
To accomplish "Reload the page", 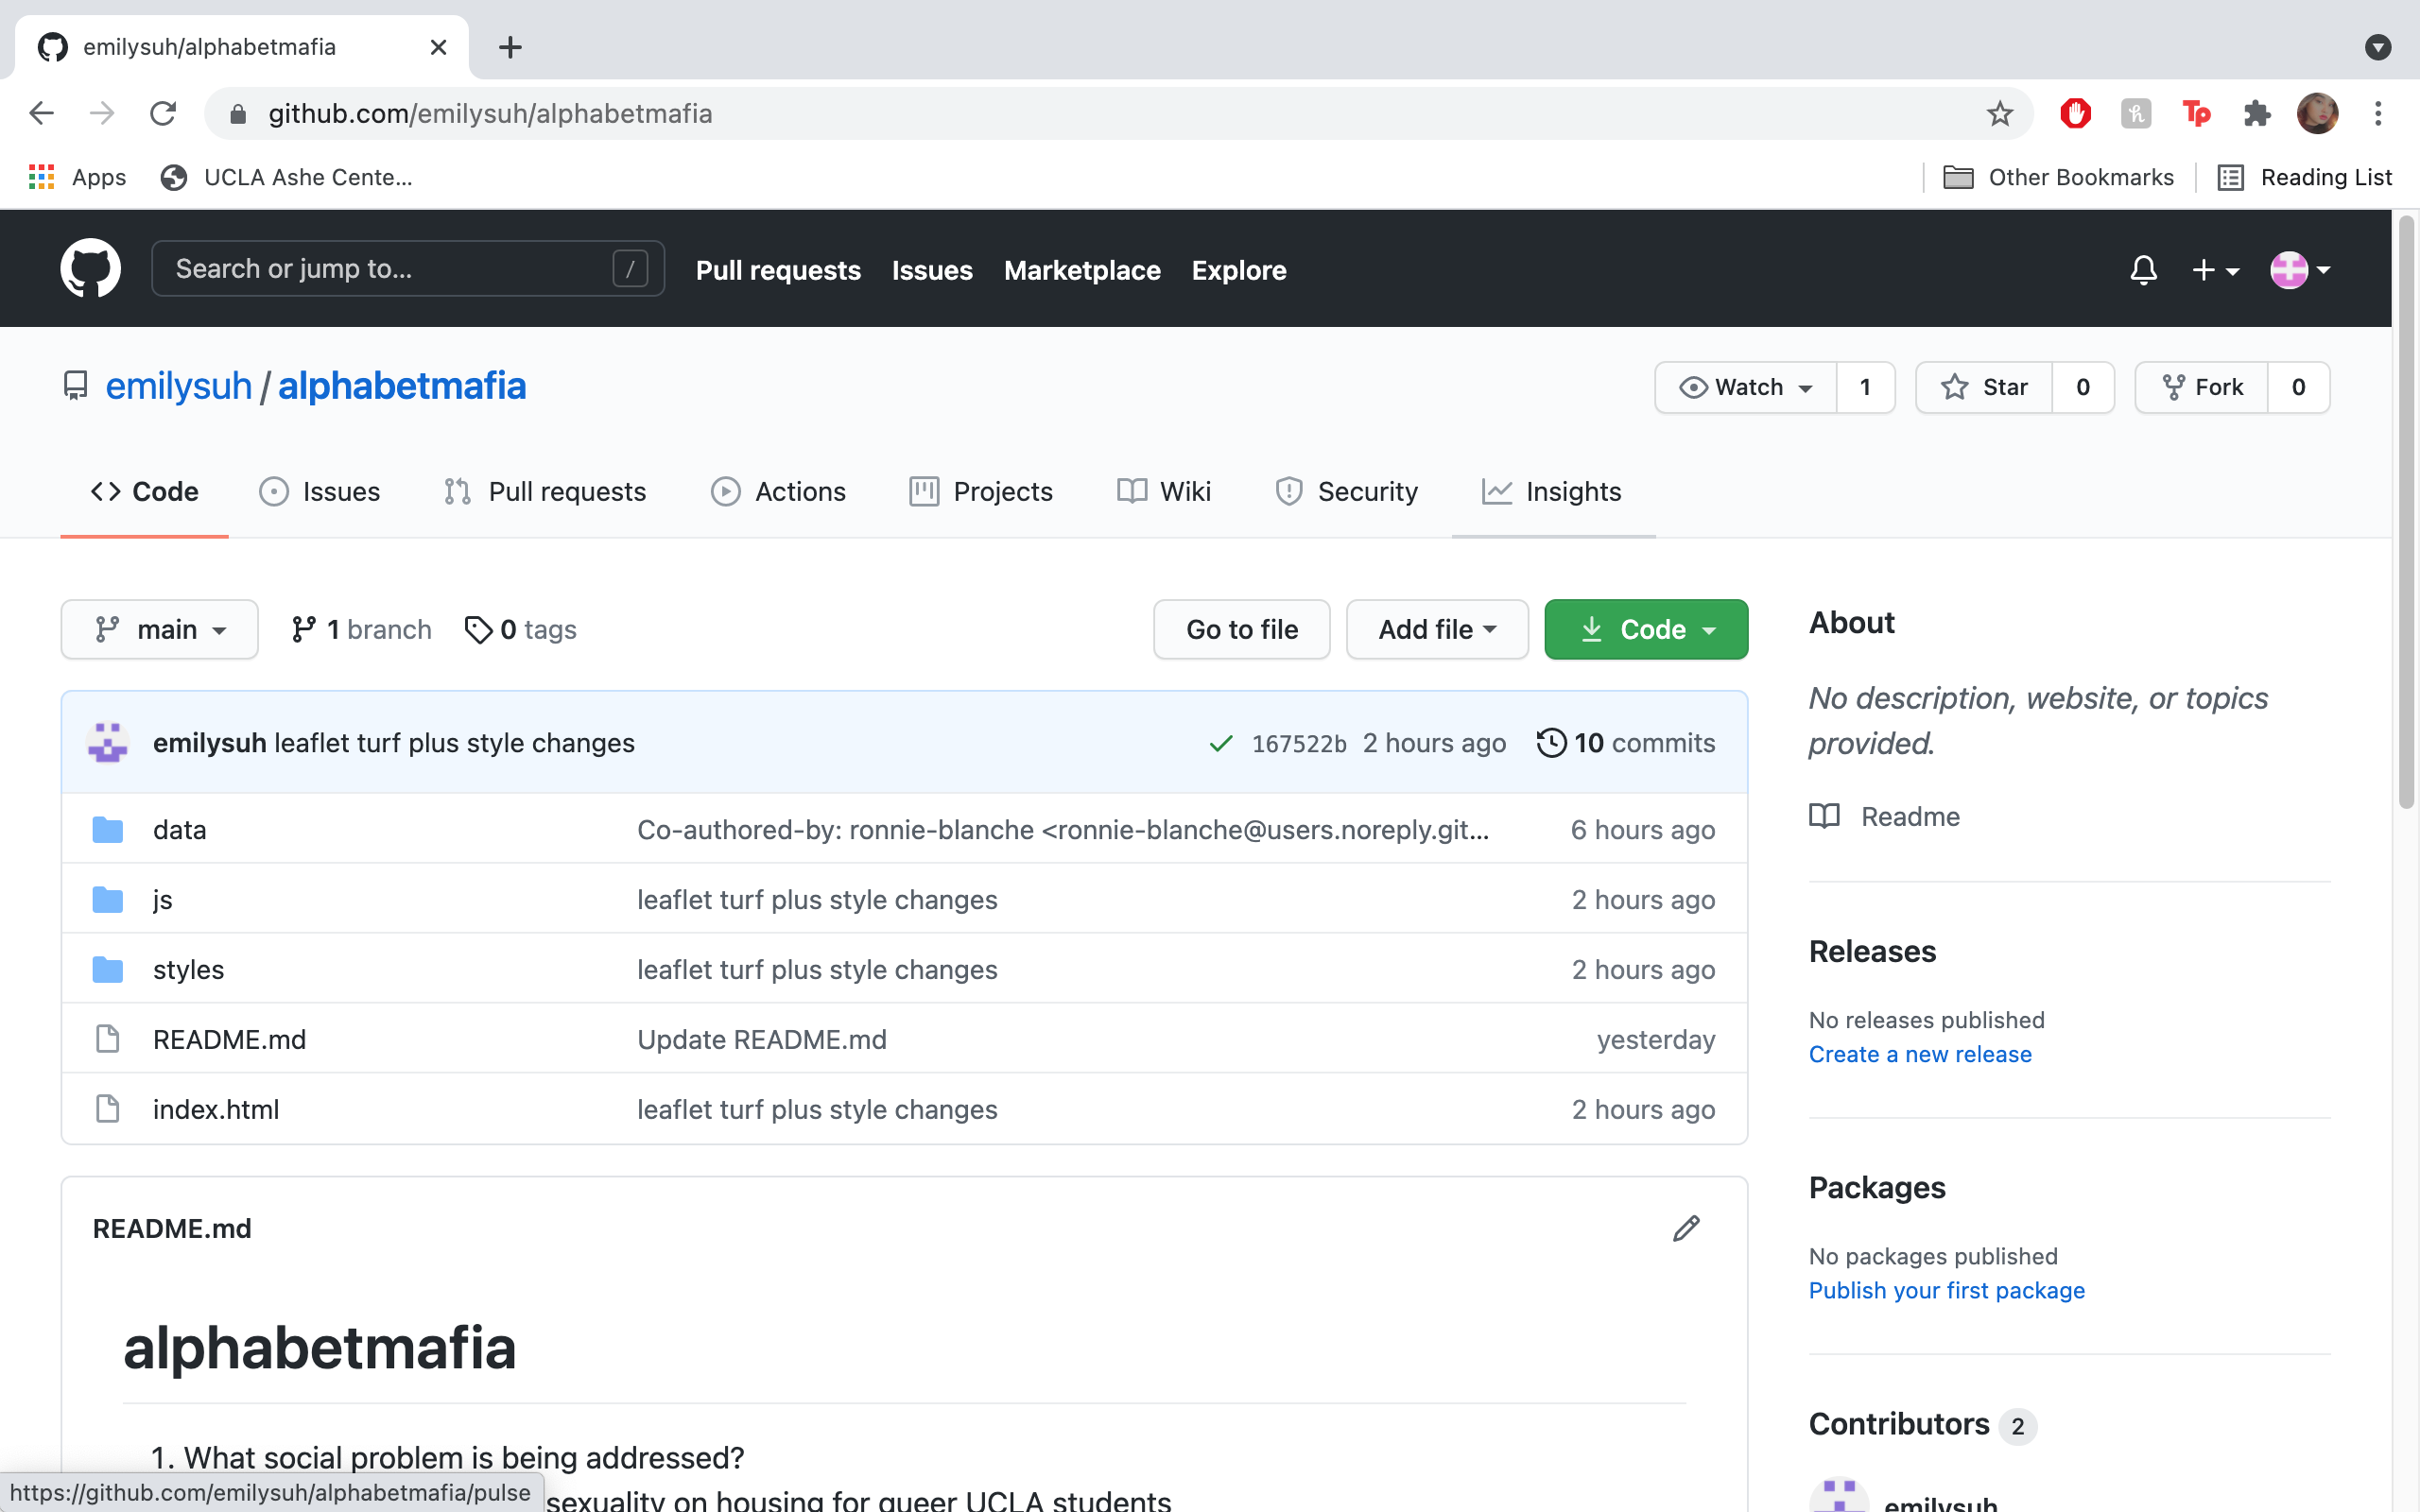I will 163,114.
